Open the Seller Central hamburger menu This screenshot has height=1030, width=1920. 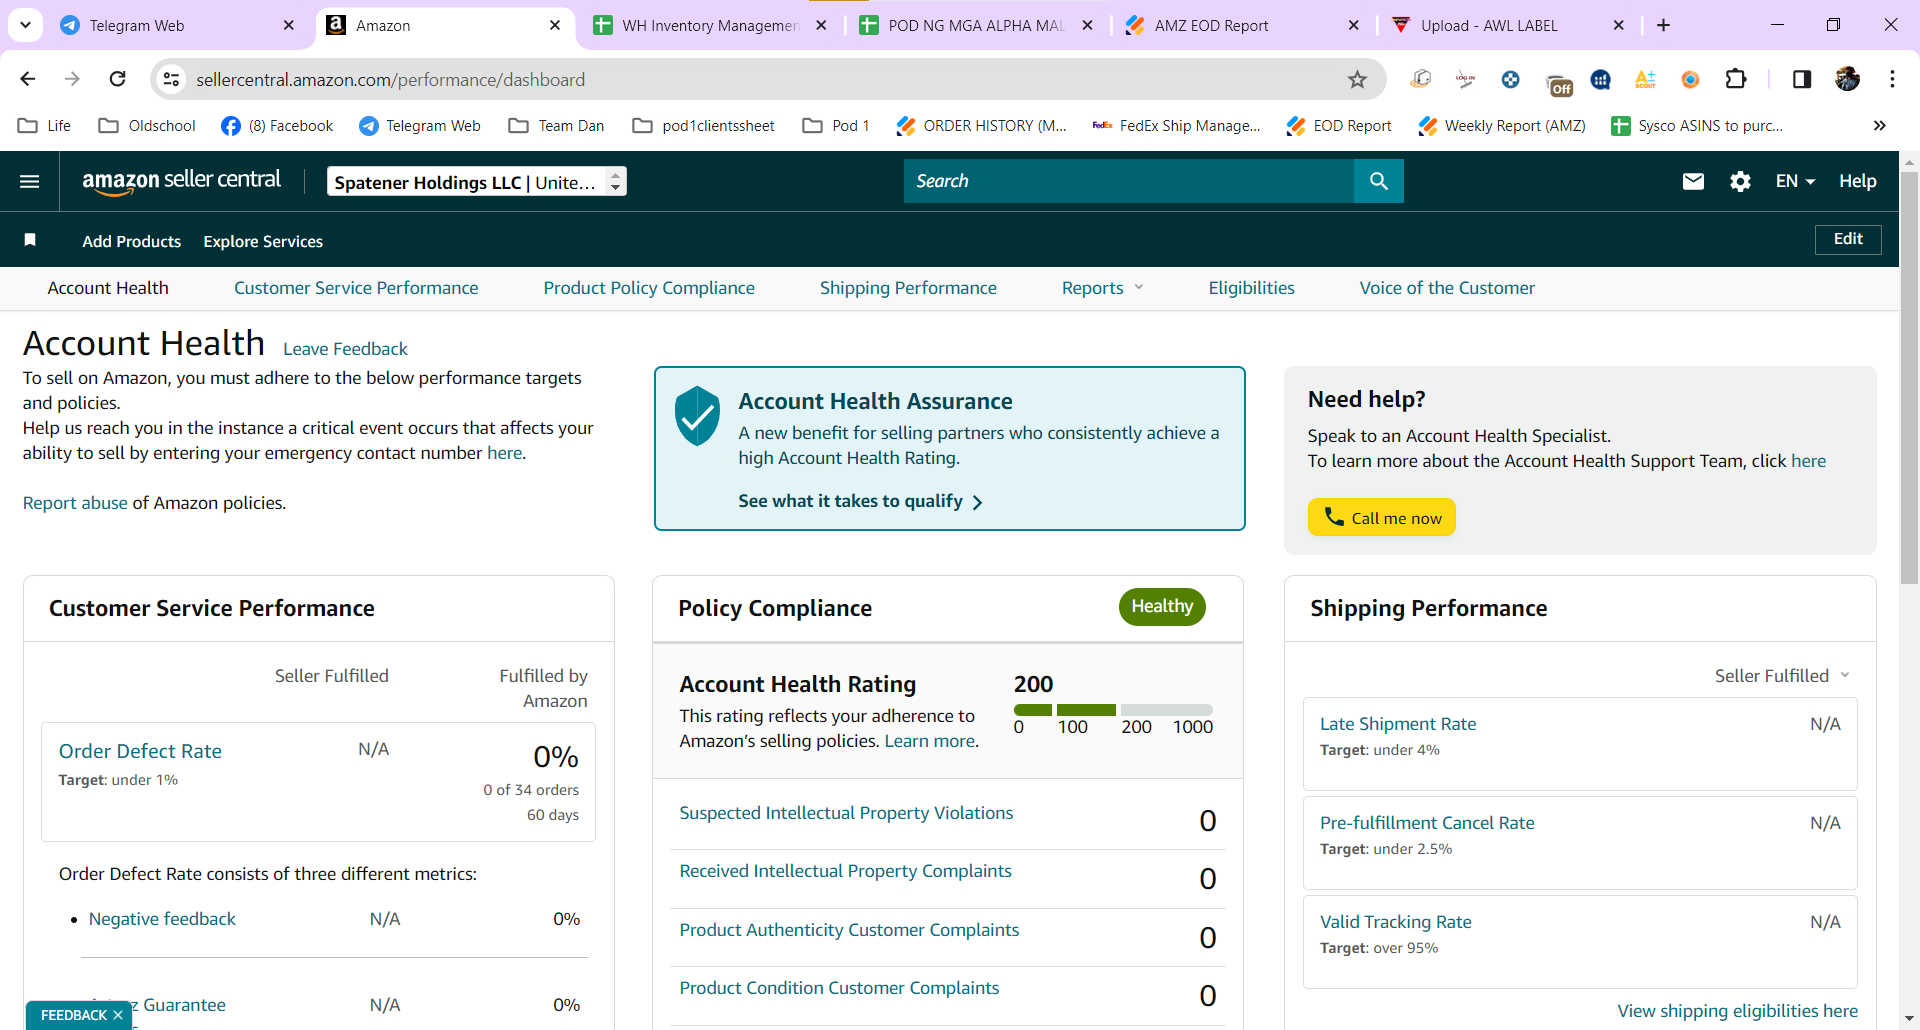click(x=30, y=181)
